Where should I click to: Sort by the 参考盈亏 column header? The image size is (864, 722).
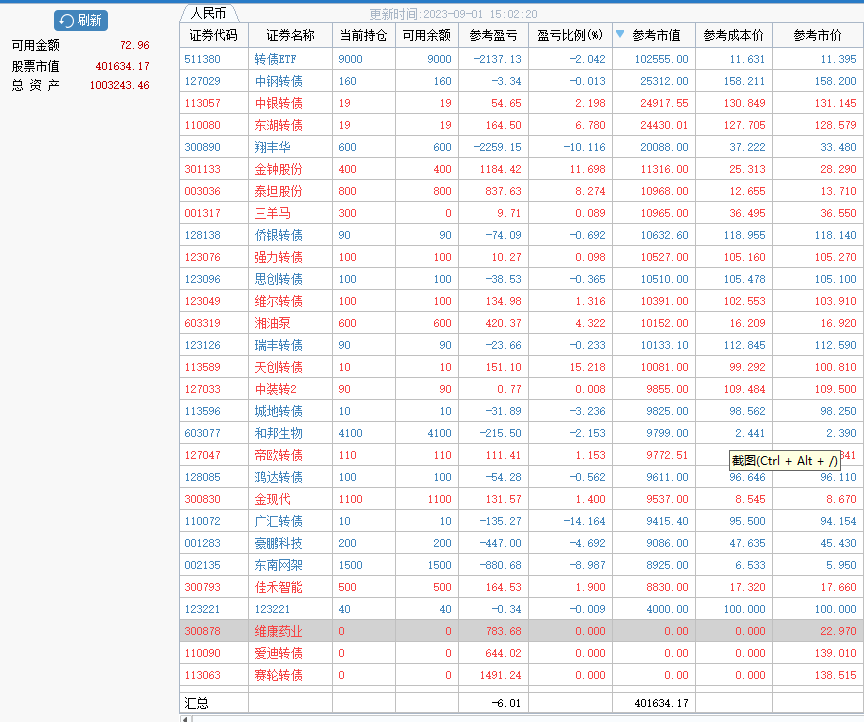pos(493,35)
